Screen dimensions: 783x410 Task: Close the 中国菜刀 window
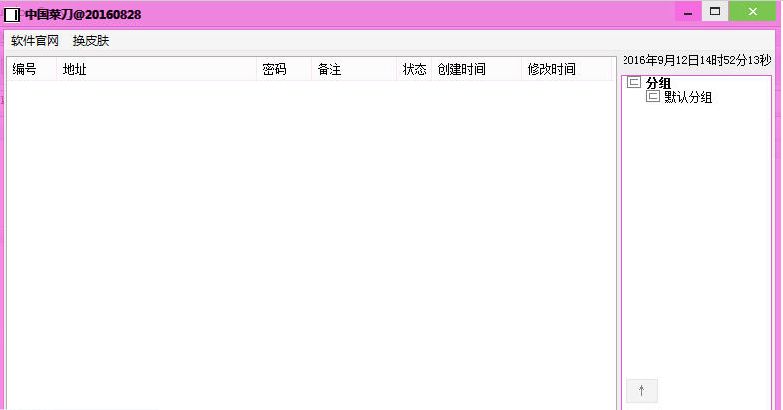coord(753,11)
